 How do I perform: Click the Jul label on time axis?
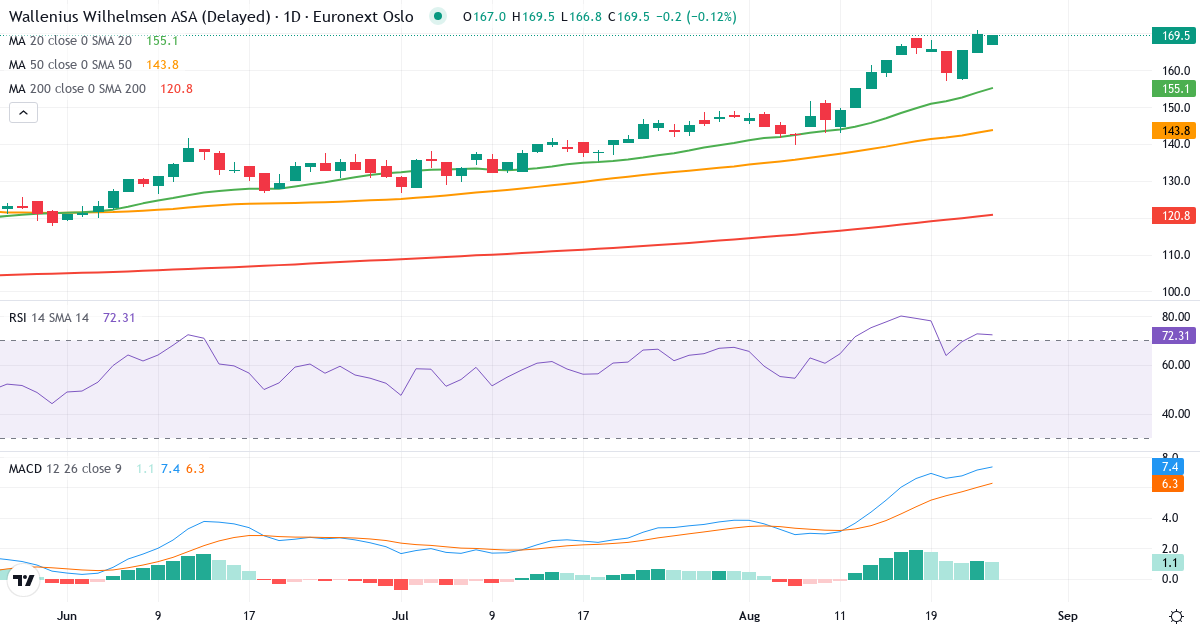[x=401, y=615]
